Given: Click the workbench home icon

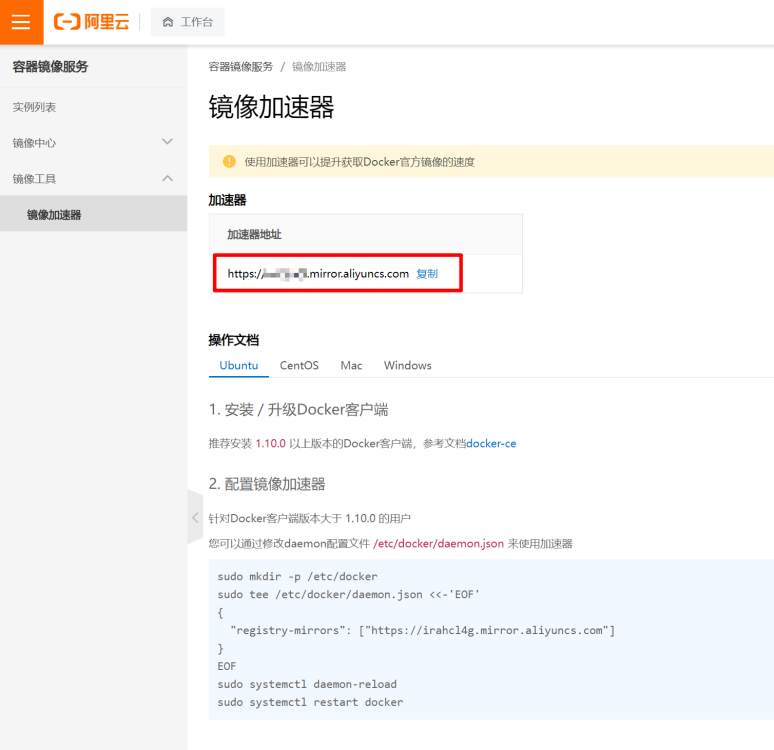Looking at the screenshot, I should [x=168, y=22].
